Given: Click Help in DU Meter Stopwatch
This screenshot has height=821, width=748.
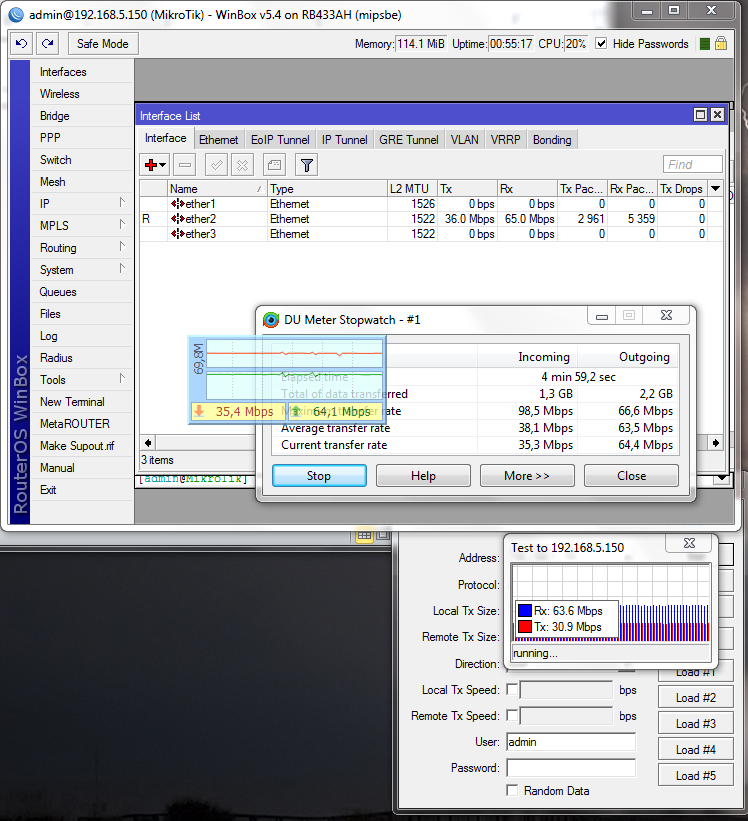Looking at the screenshot, I should 423,475.
